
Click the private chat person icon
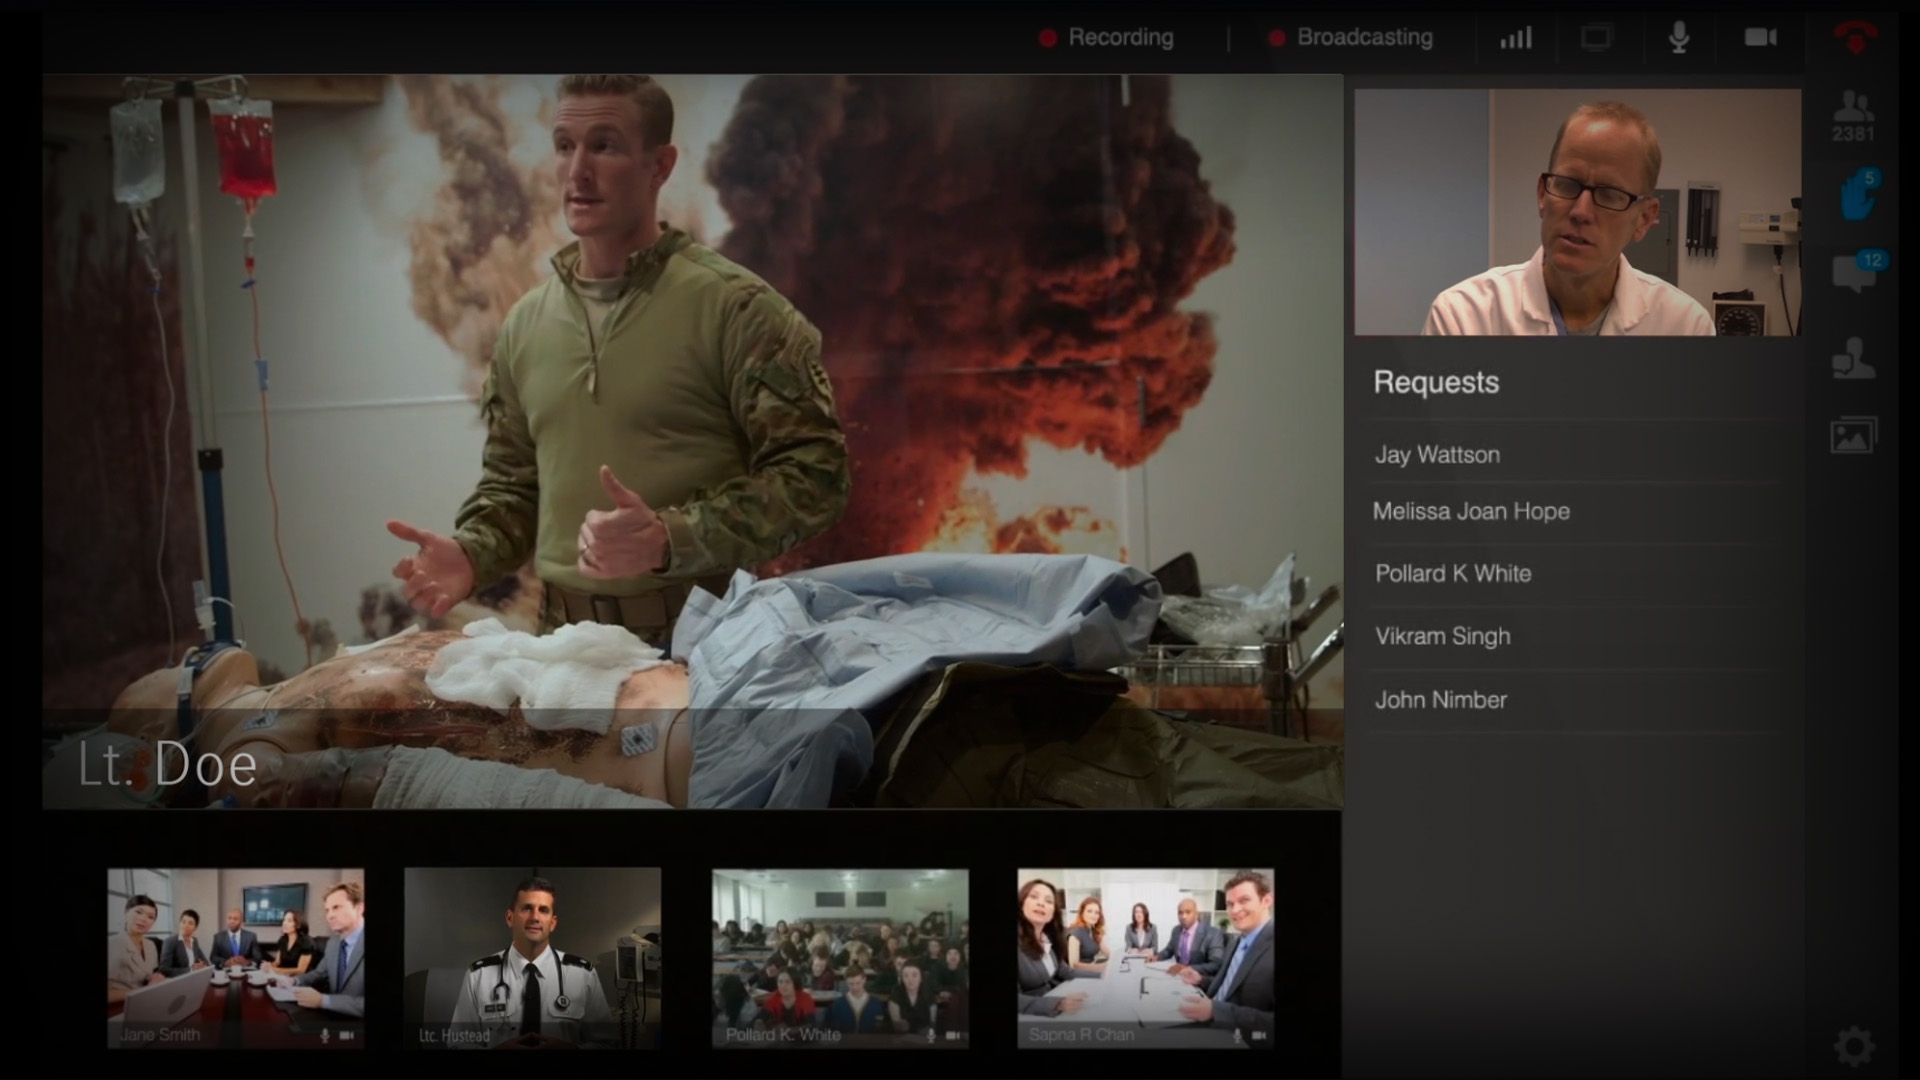pos(1853,358)
